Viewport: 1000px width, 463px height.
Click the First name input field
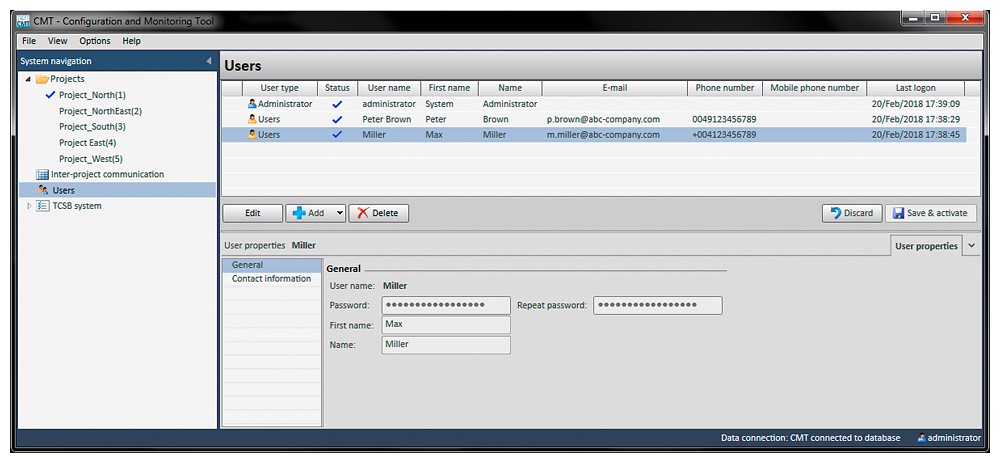[x=446, y=325]
